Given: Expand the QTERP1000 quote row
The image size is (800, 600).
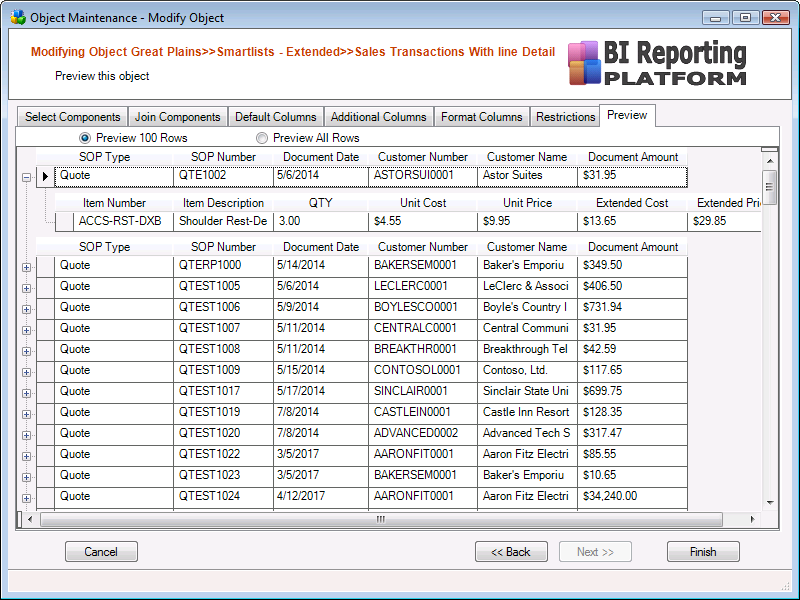Looking at the screenshot, I should [26, 266].
